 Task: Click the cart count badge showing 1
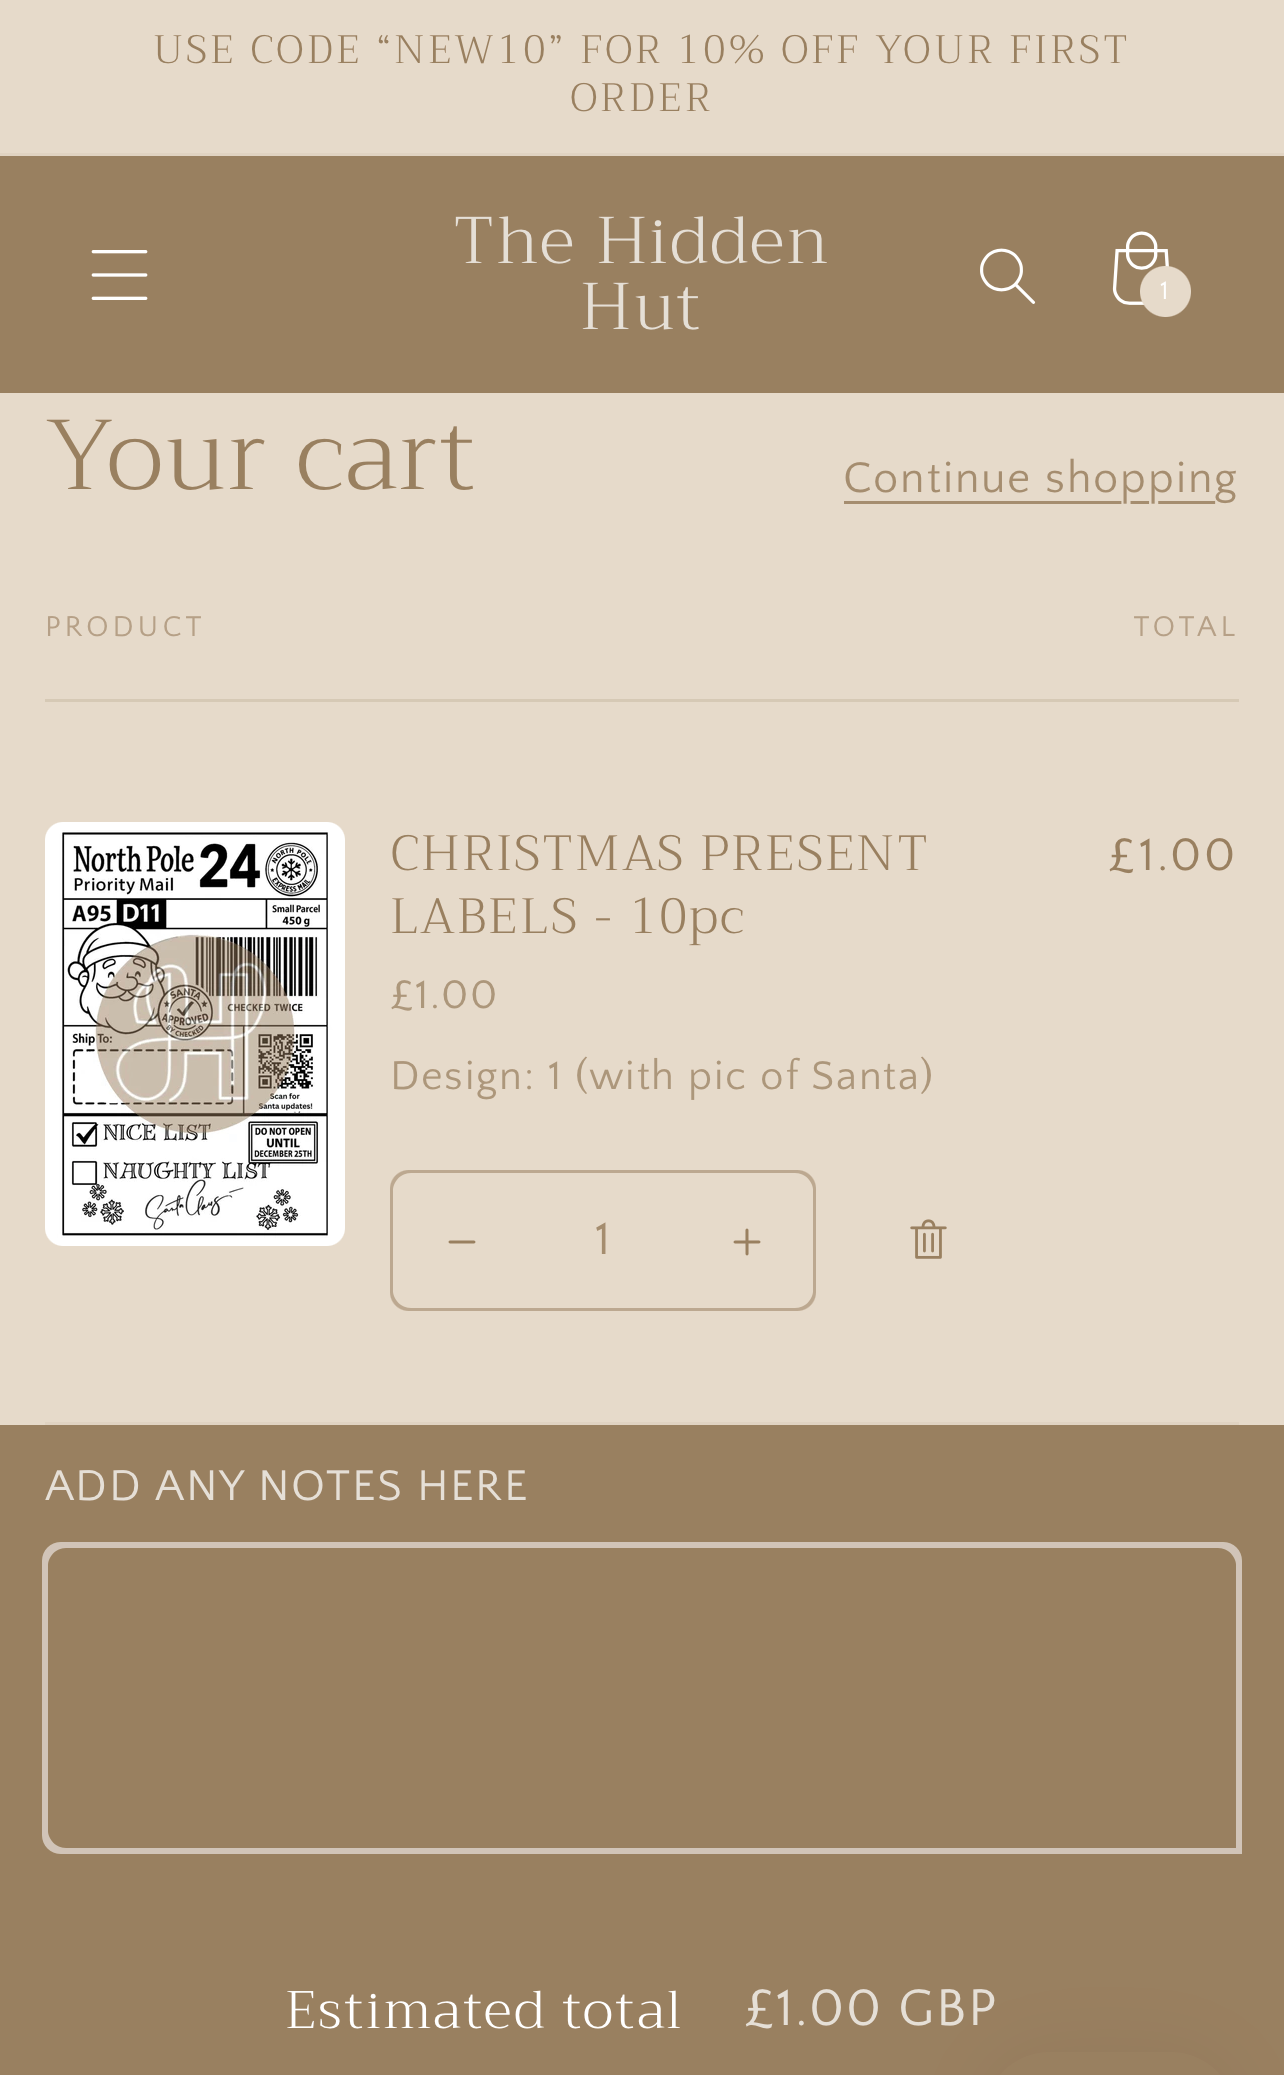1164,291
